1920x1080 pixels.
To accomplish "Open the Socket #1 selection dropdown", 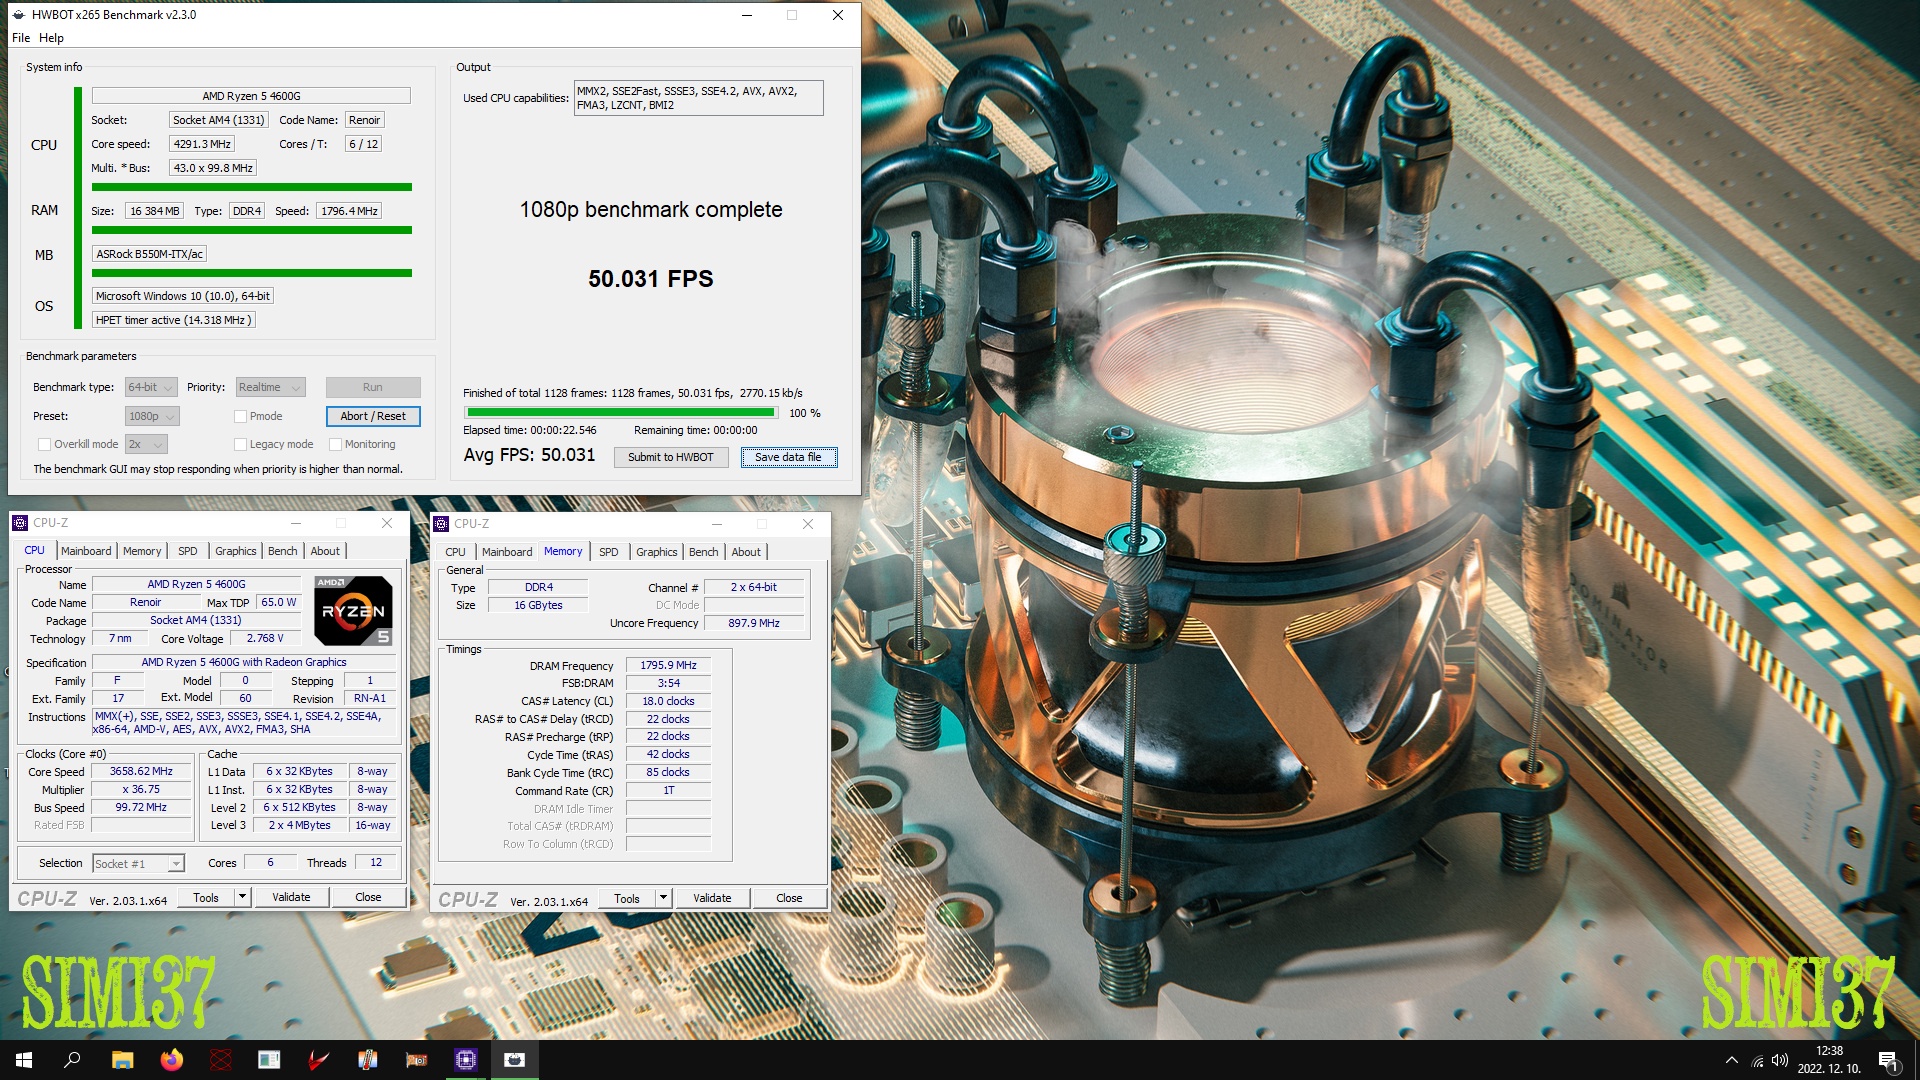I will (139, 864).
